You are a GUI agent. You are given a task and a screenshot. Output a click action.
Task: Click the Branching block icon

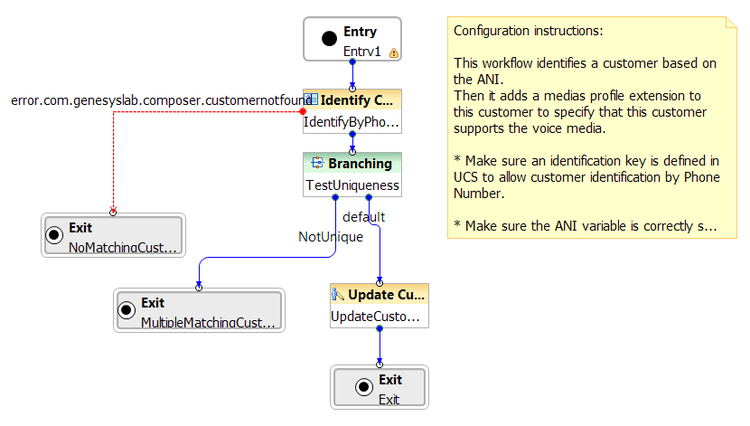317,163
